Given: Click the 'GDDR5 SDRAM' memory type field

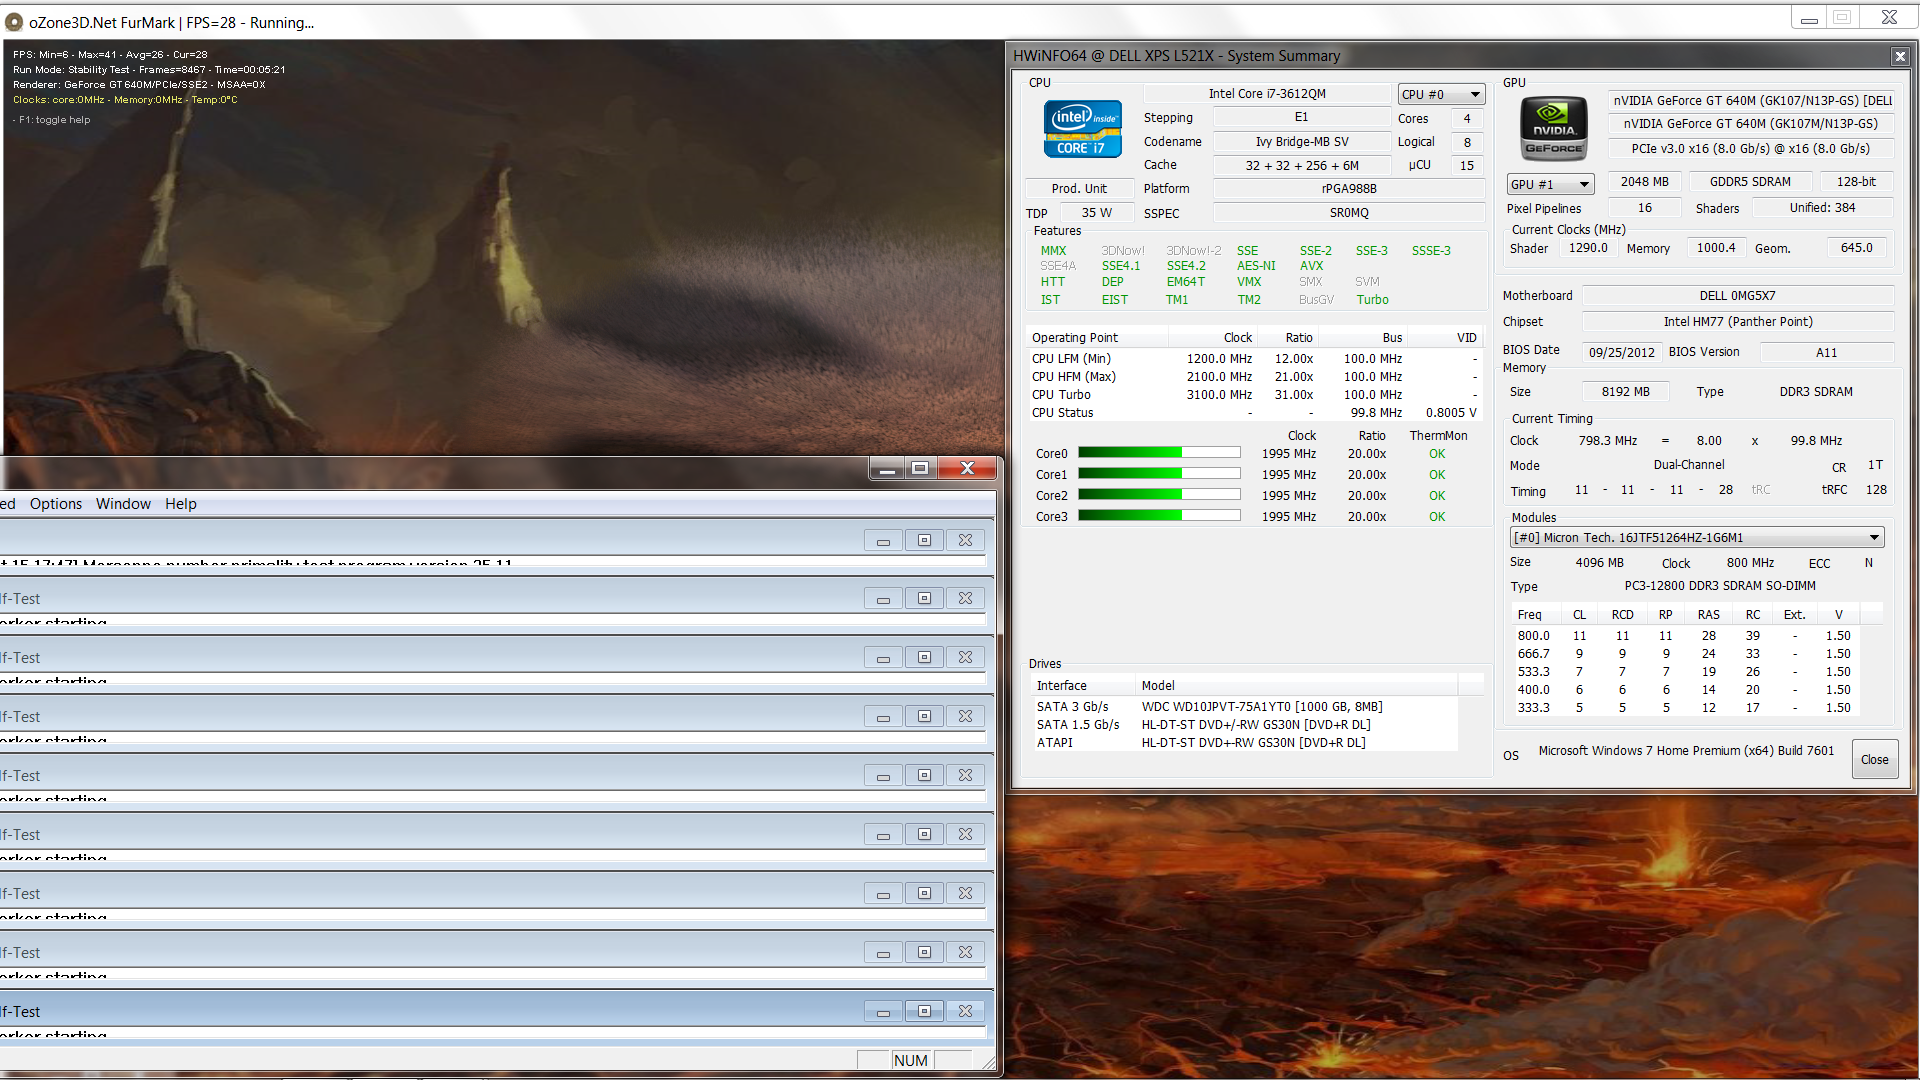Looking at the screenshot, I should 1749,182.
